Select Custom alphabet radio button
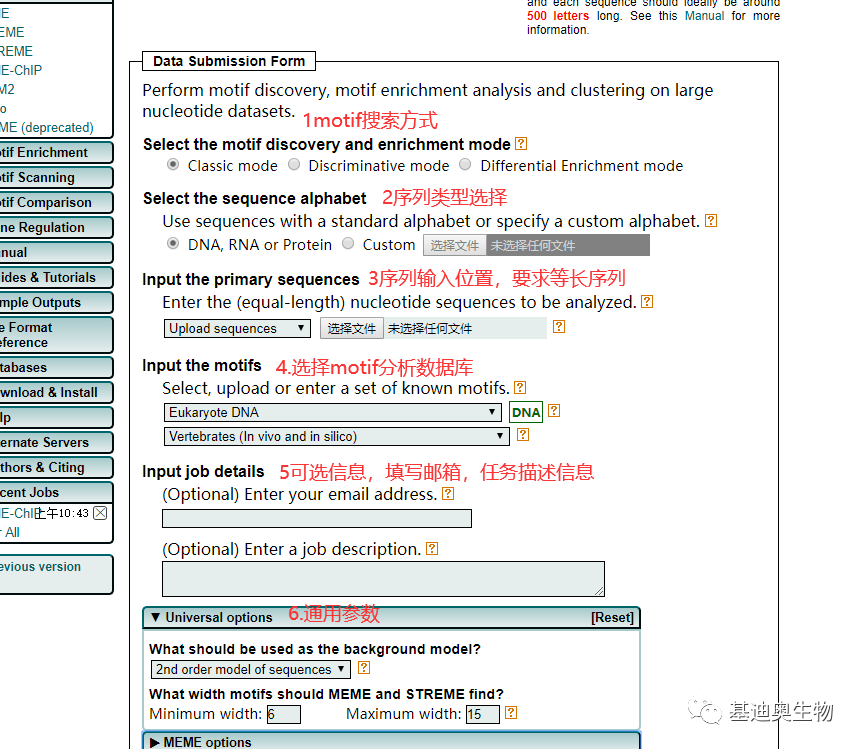Viewport: 861px width, 749px height. [348, 243]
